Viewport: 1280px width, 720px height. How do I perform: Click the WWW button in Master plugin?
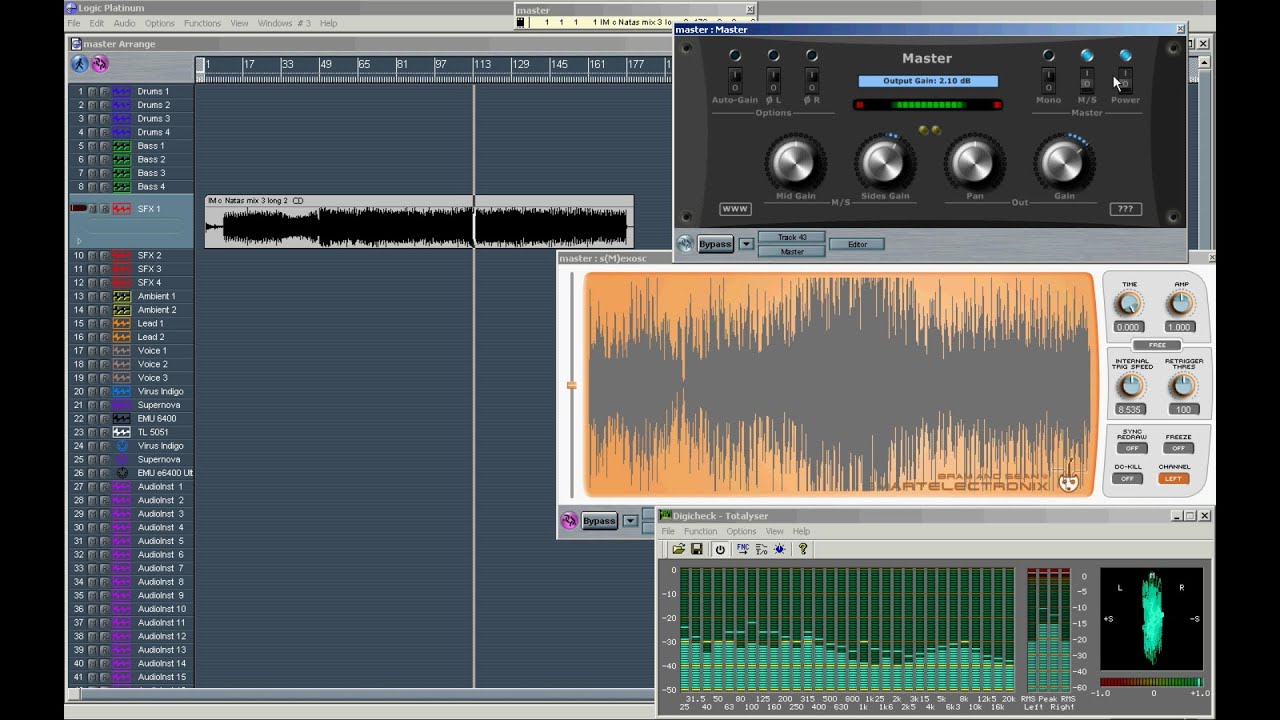tap(735, 209)
